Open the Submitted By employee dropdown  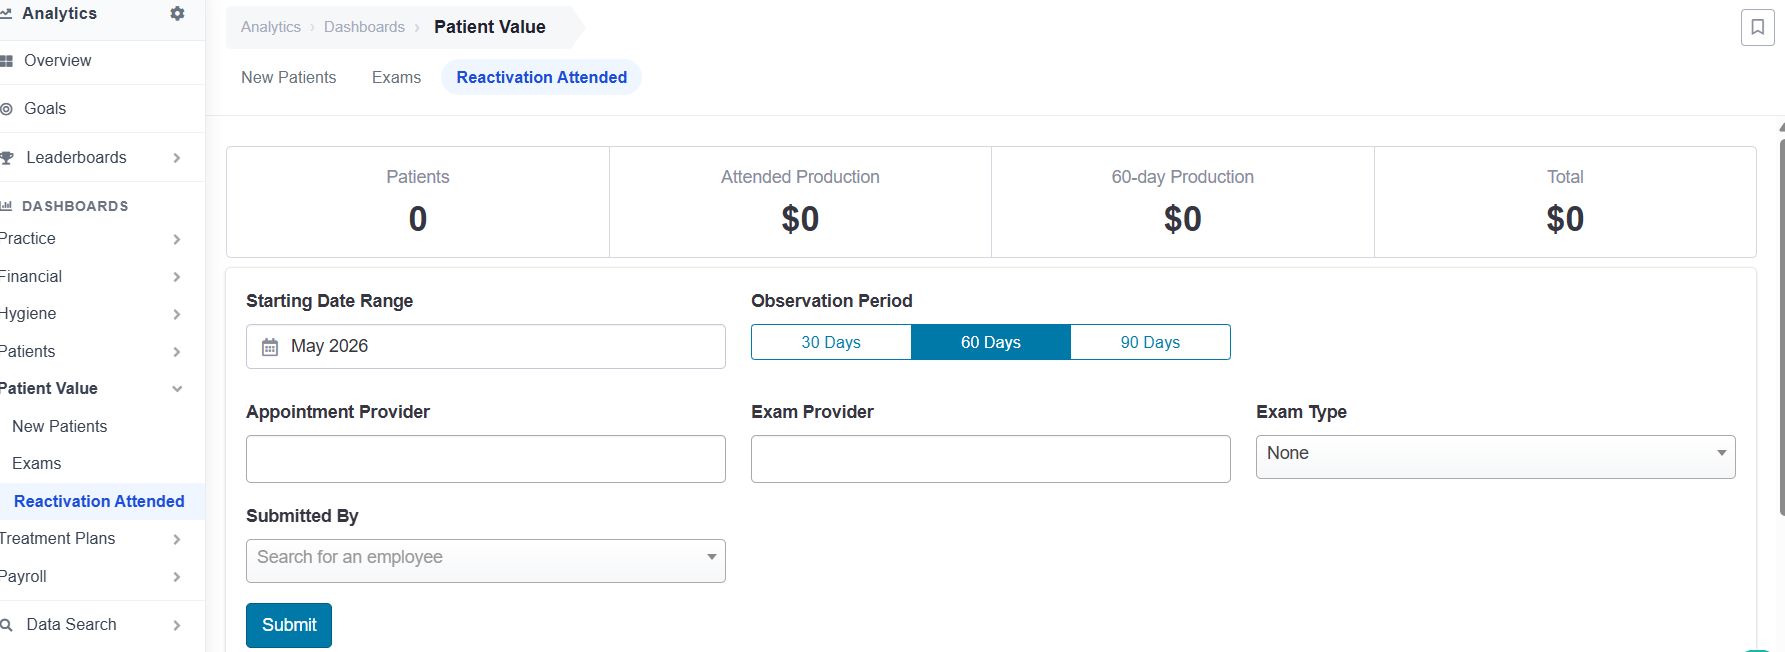click(486, 561)
